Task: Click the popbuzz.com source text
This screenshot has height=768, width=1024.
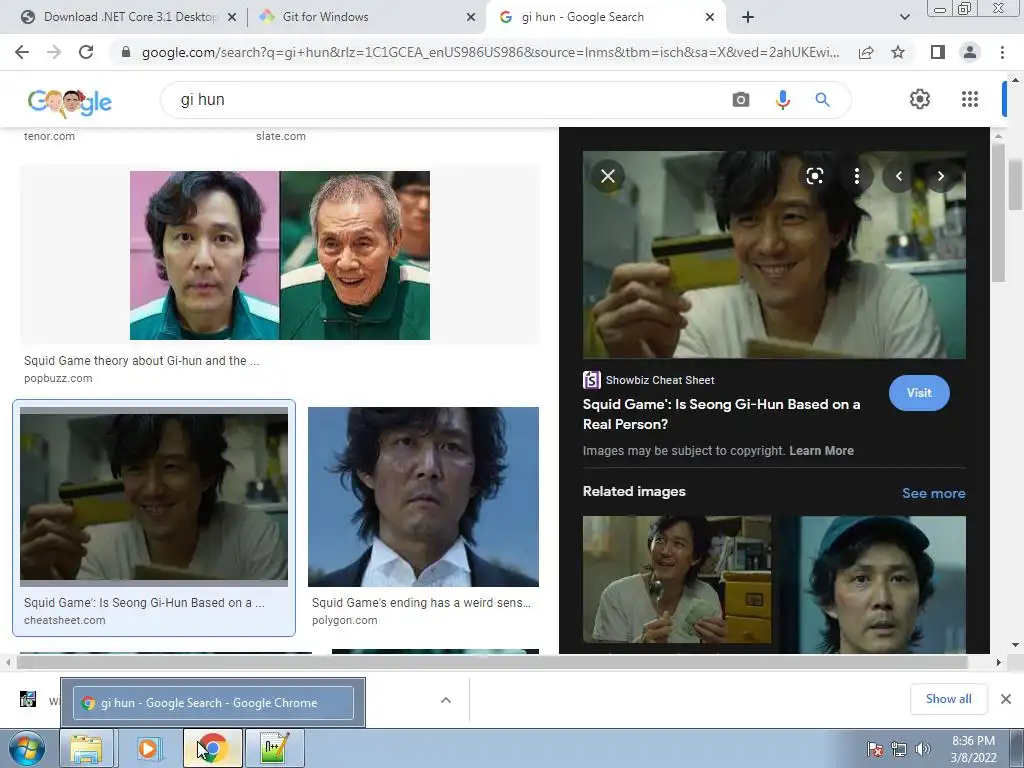Action: point(58,378)
